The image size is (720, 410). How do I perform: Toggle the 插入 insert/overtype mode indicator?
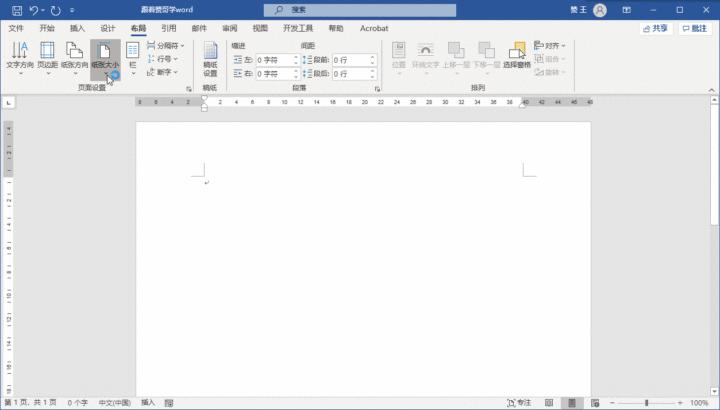click(x=148, y=403)
